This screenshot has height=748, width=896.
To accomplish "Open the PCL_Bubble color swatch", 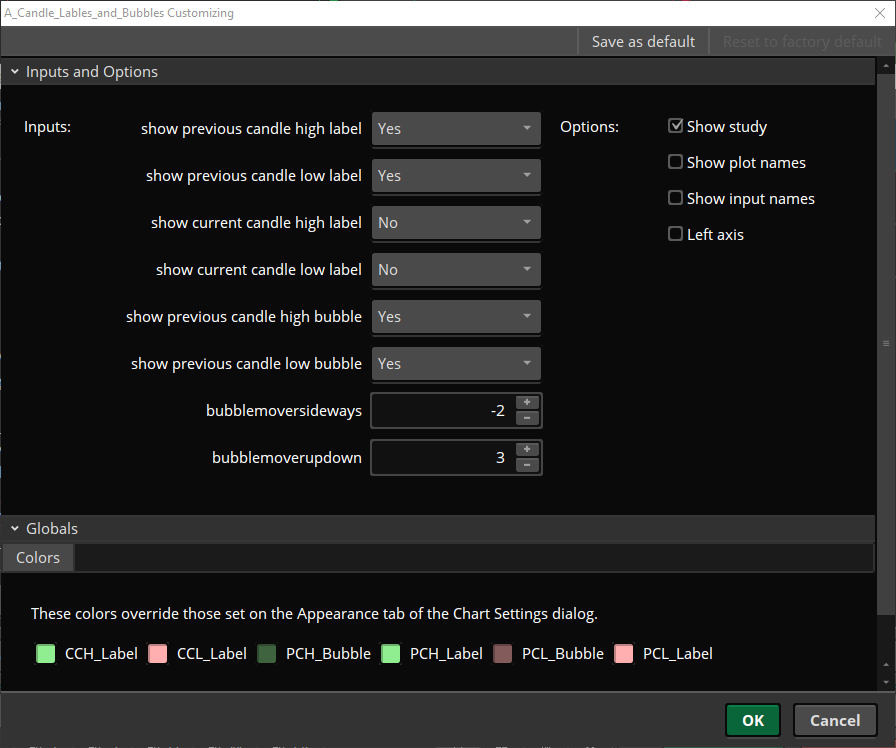I will tap(503, 653).
